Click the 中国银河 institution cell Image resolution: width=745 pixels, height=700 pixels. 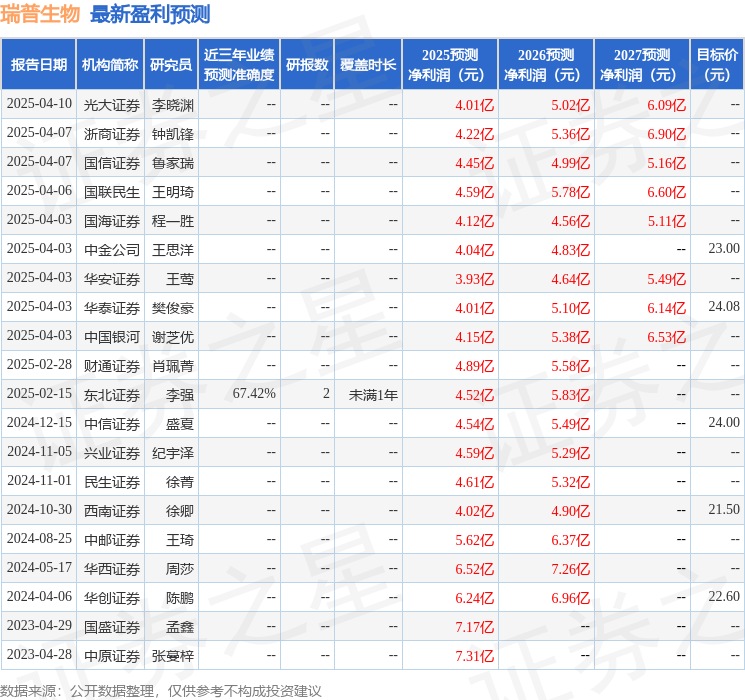(112, 337)
